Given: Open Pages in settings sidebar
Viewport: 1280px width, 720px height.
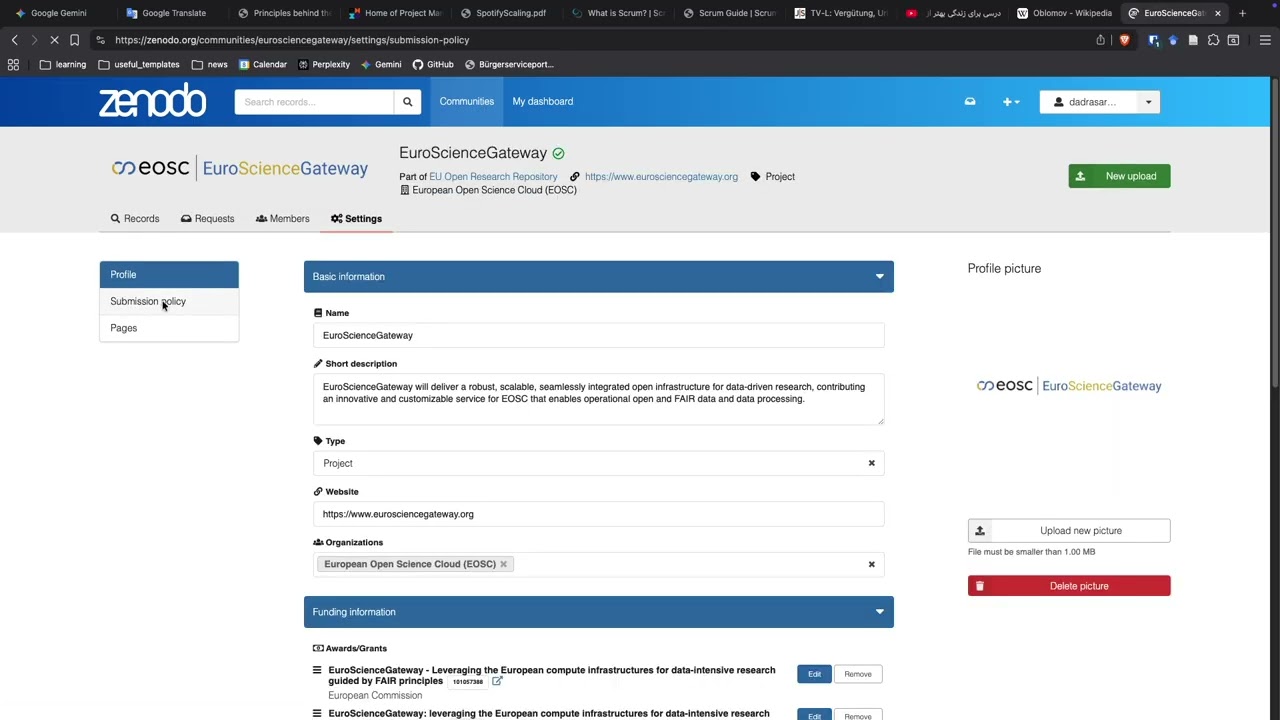Looking at the screenshot, I should [x=169, y=328].
